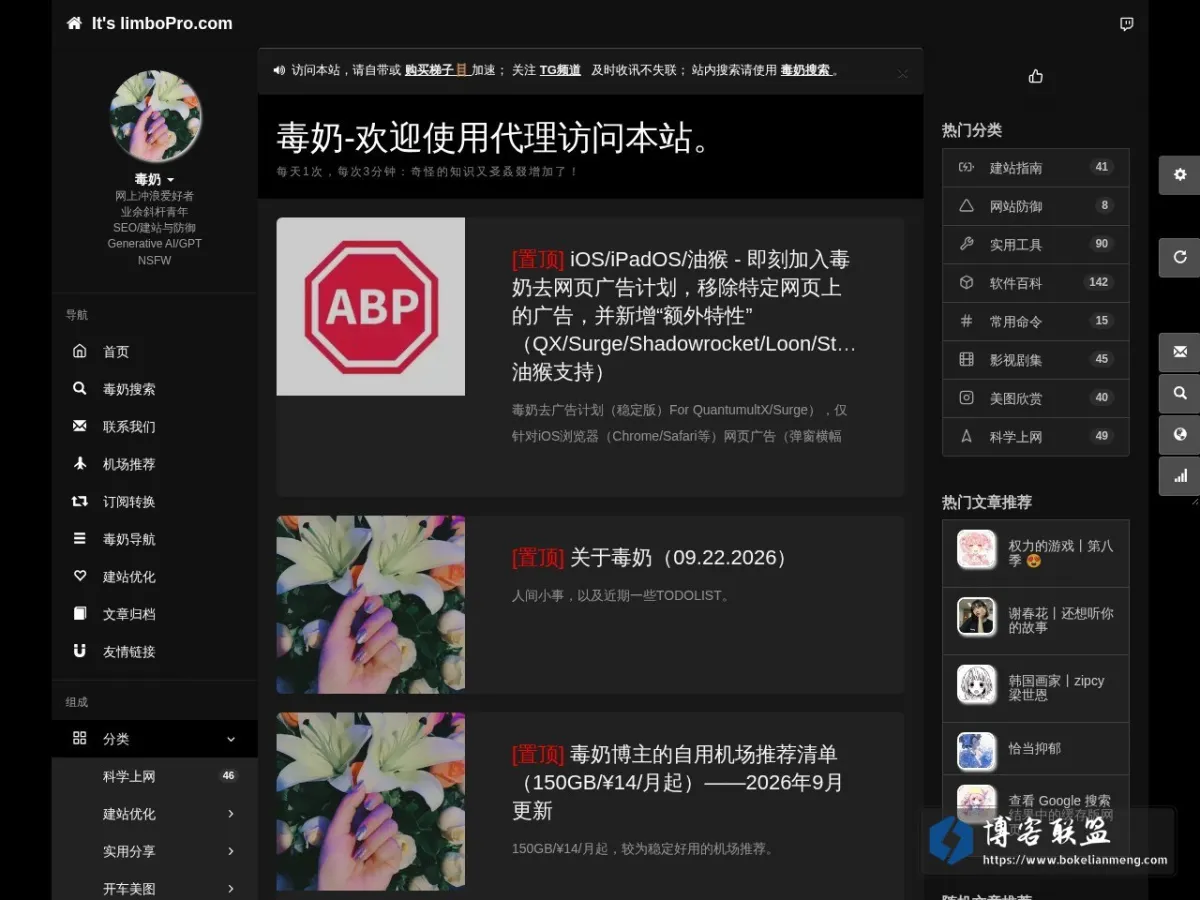
Task: Open the search magnifier floating button
Action: 1180,393
